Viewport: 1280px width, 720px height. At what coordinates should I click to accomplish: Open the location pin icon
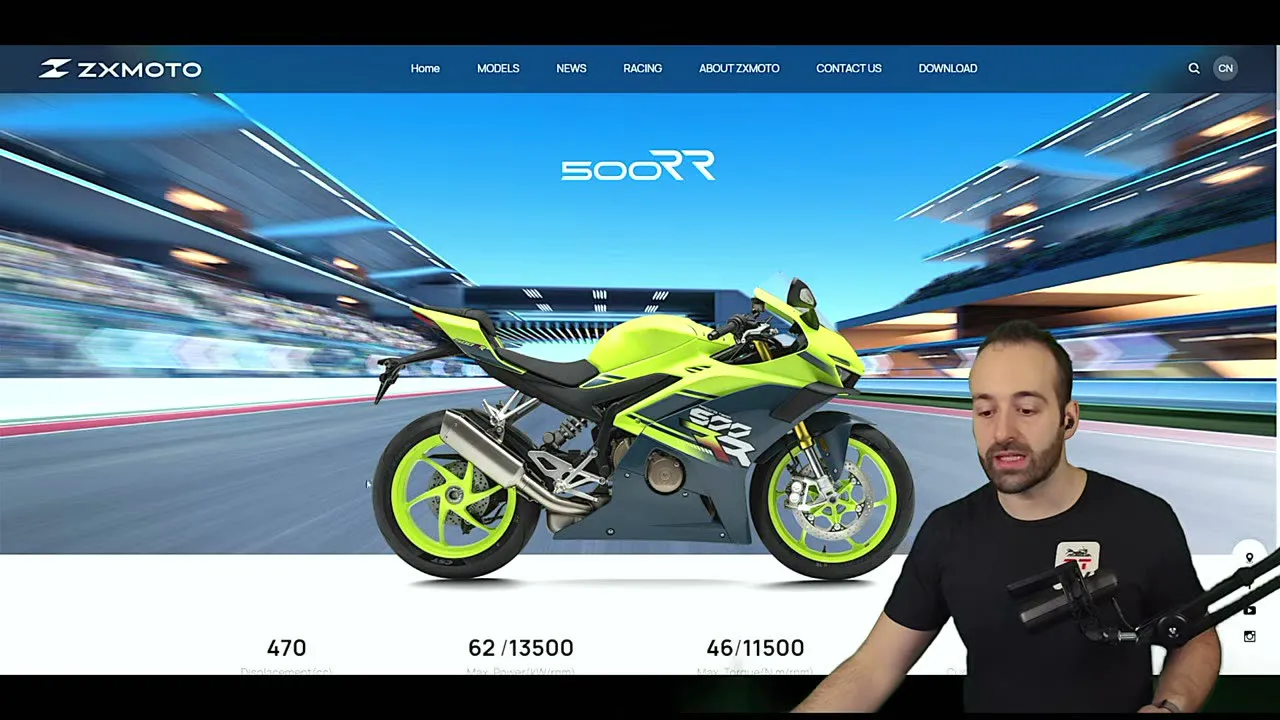(x=1249, y=558)
